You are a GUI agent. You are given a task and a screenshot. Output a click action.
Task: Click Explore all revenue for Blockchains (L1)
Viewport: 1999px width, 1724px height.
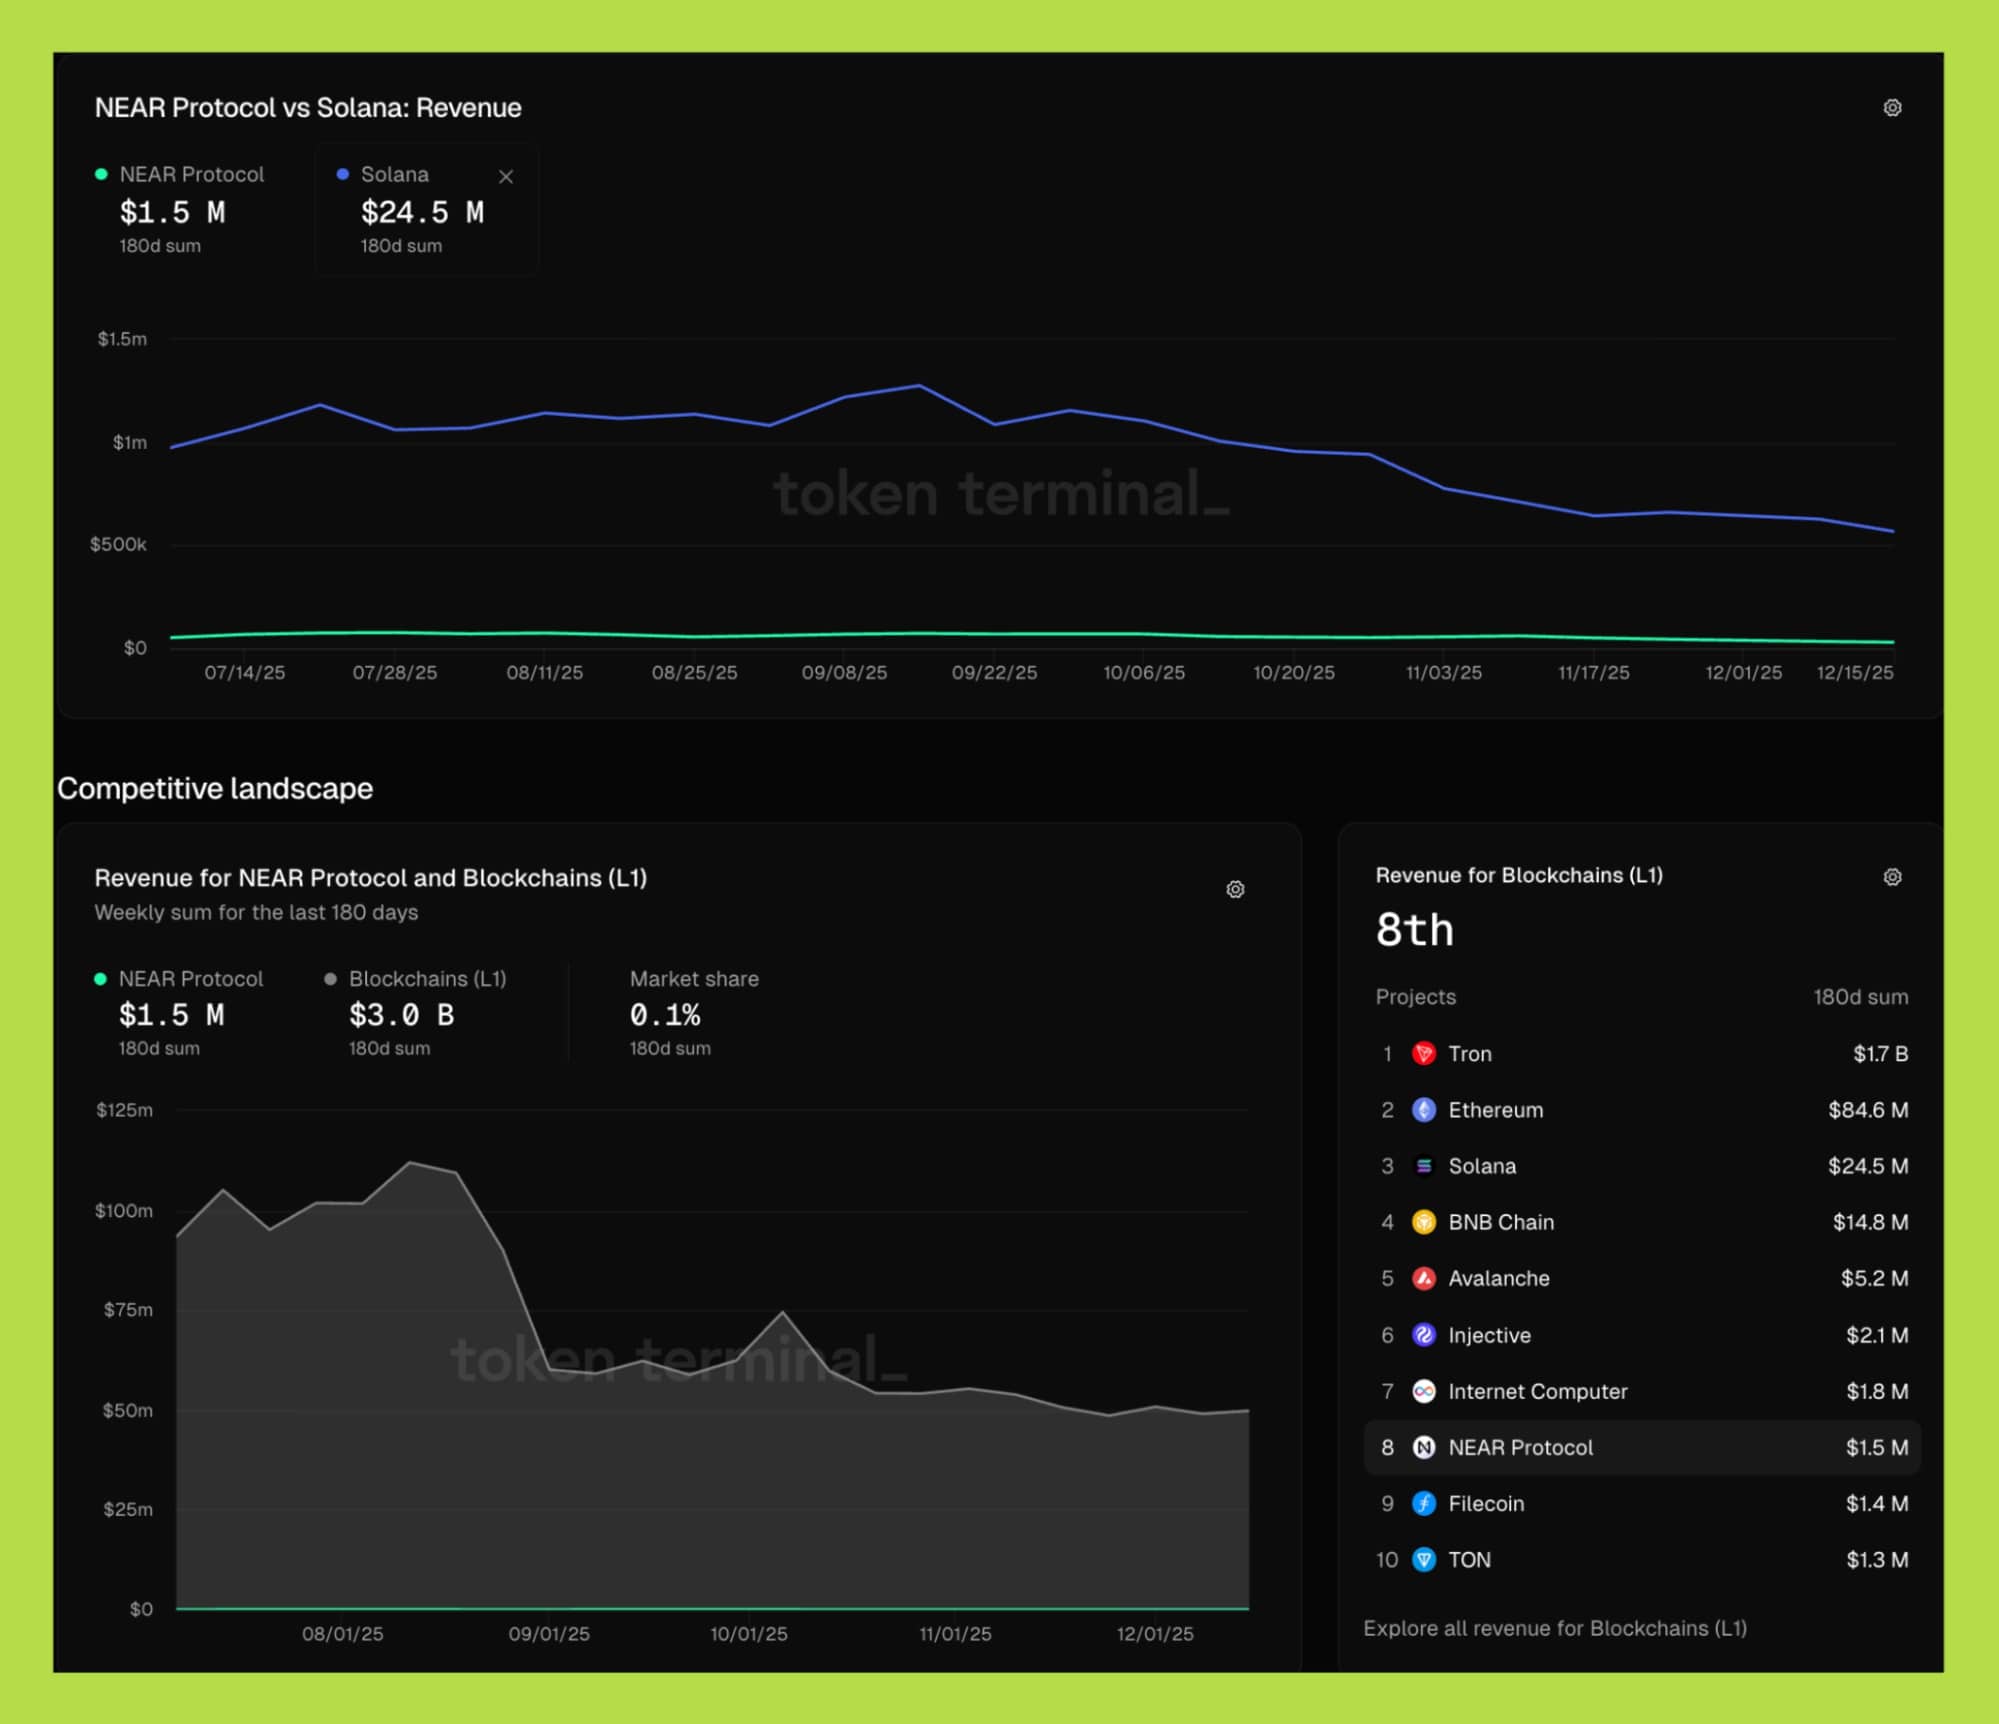[x=1554, y=1628]
